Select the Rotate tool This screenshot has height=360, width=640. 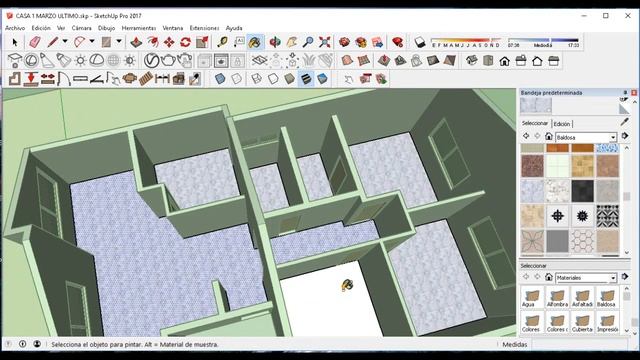tap(185, 42)
